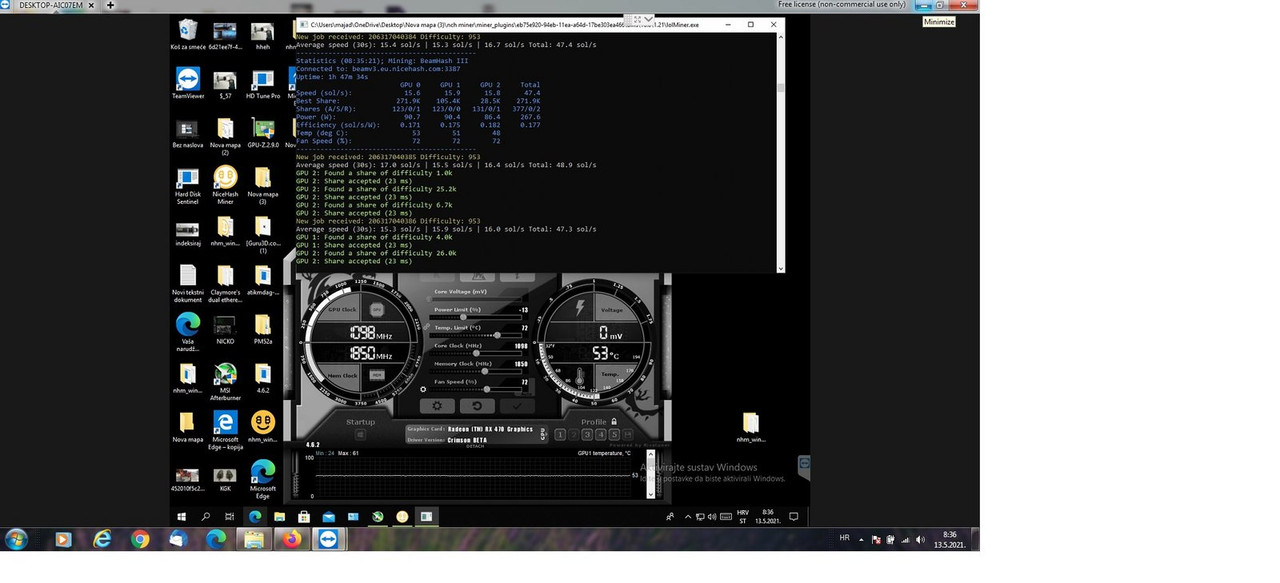Screen dimensions: 1280x583
Task: Click the local taskbar clock showing 8:36
Action: pos(948,540)
